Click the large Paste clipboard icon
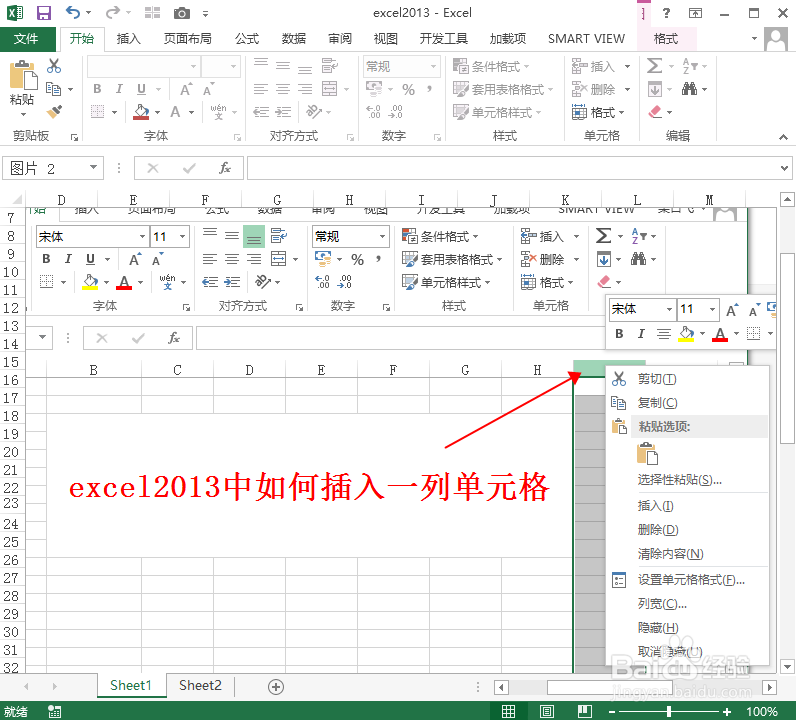Image resolution: width=796 pixels, height=720 pixels. 23,76
